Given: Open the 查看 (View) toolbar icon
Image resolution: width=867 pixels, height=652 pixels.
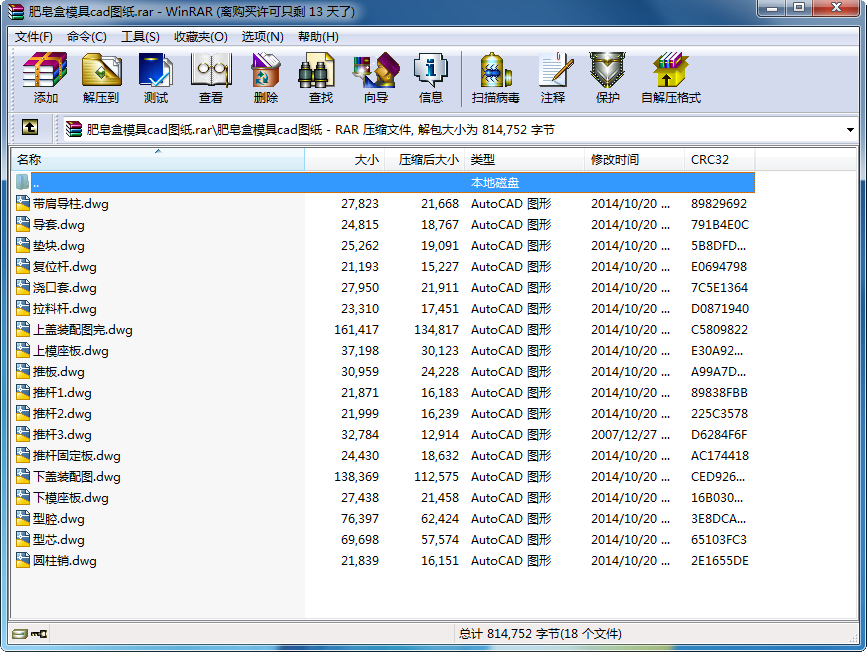Looking at the screenshot, I should [211, 77].
